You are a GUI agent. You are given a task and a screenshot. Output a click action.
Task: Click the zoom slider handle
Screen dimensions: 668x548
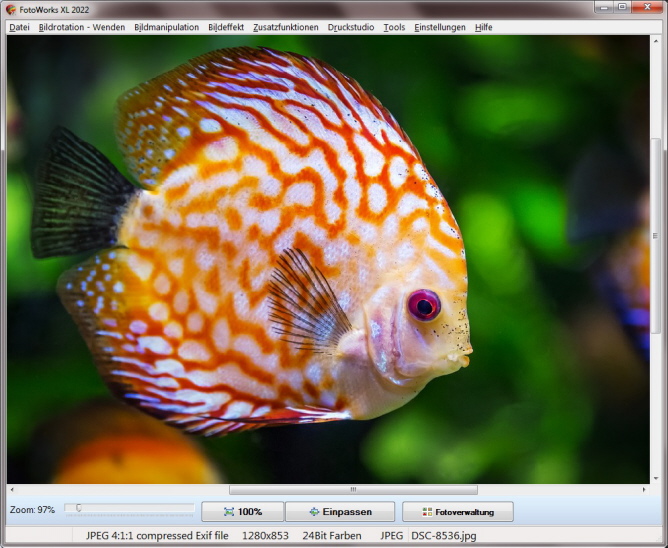pos(78,509)
